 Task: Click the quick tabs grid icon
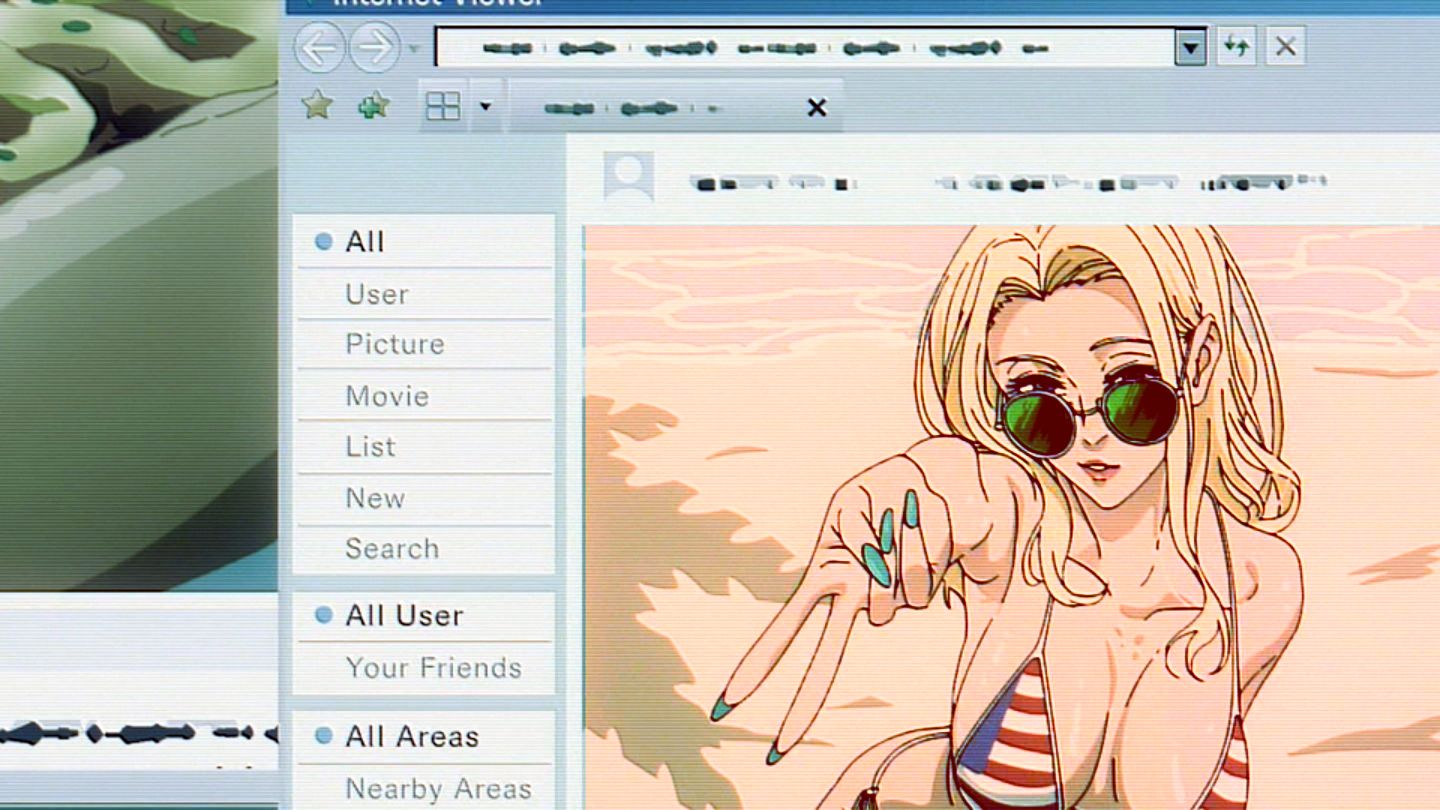(442, 106)
